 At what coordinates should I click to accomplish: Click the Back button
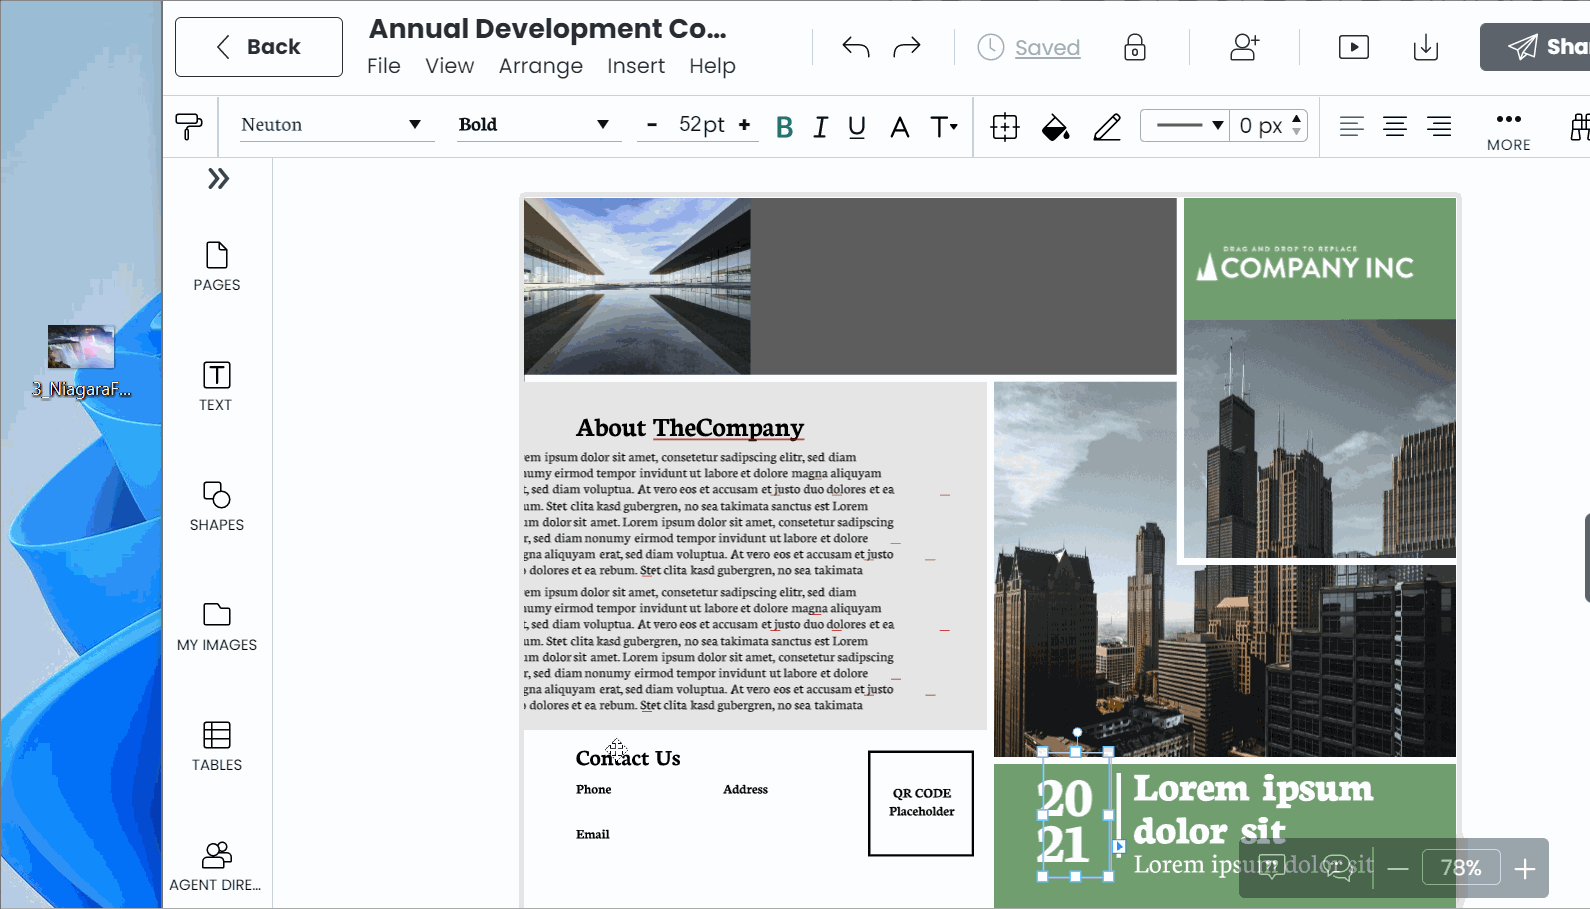point(259,47)
